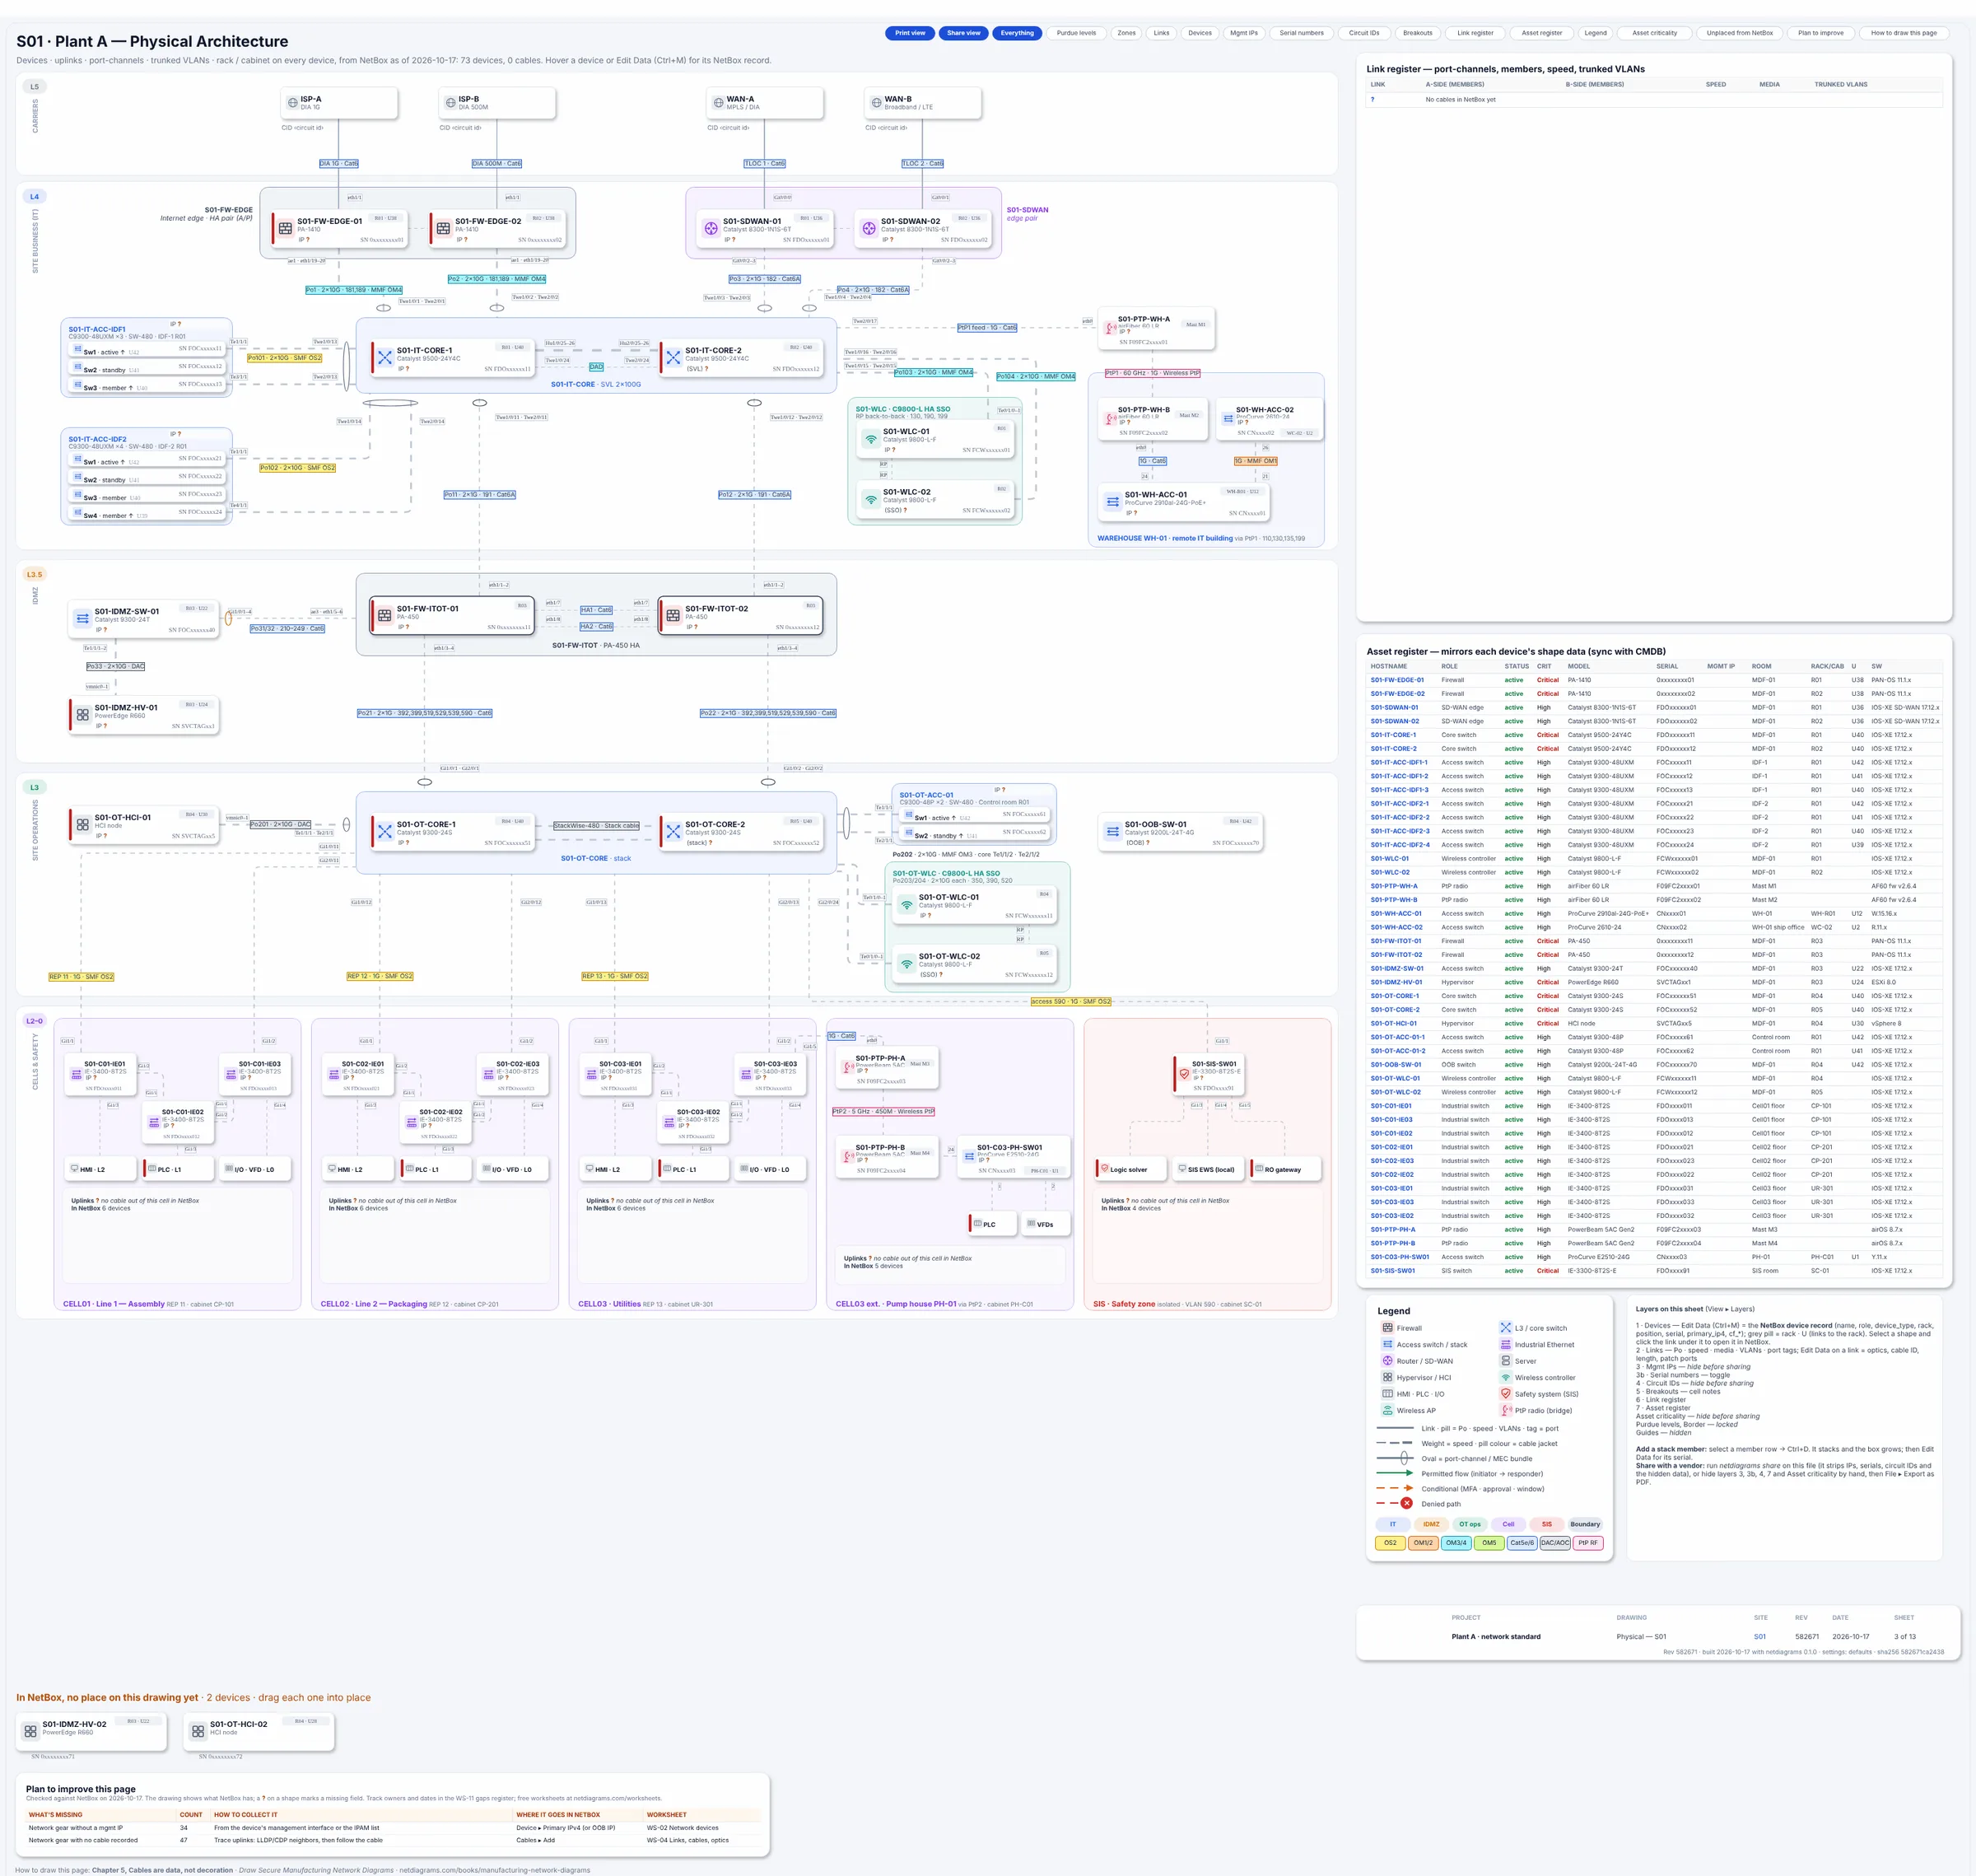
Task: Click the industrial Ethernet icon on S01-C01-IE01
Action: pos(76,1074)
